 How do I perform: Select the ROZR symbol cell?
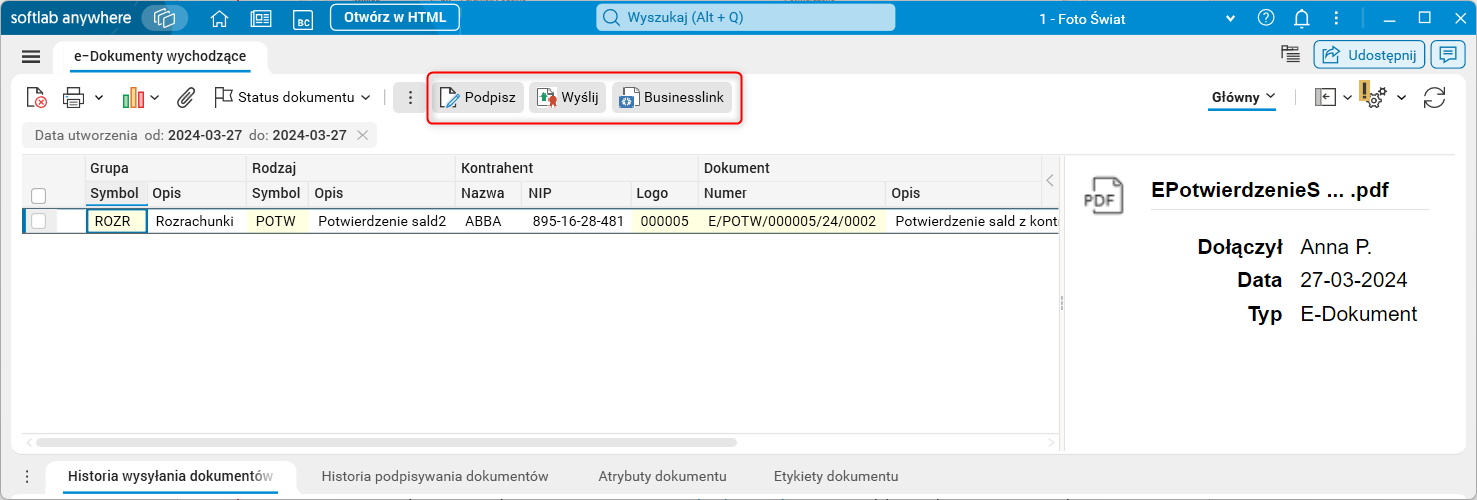pos(117,221)
